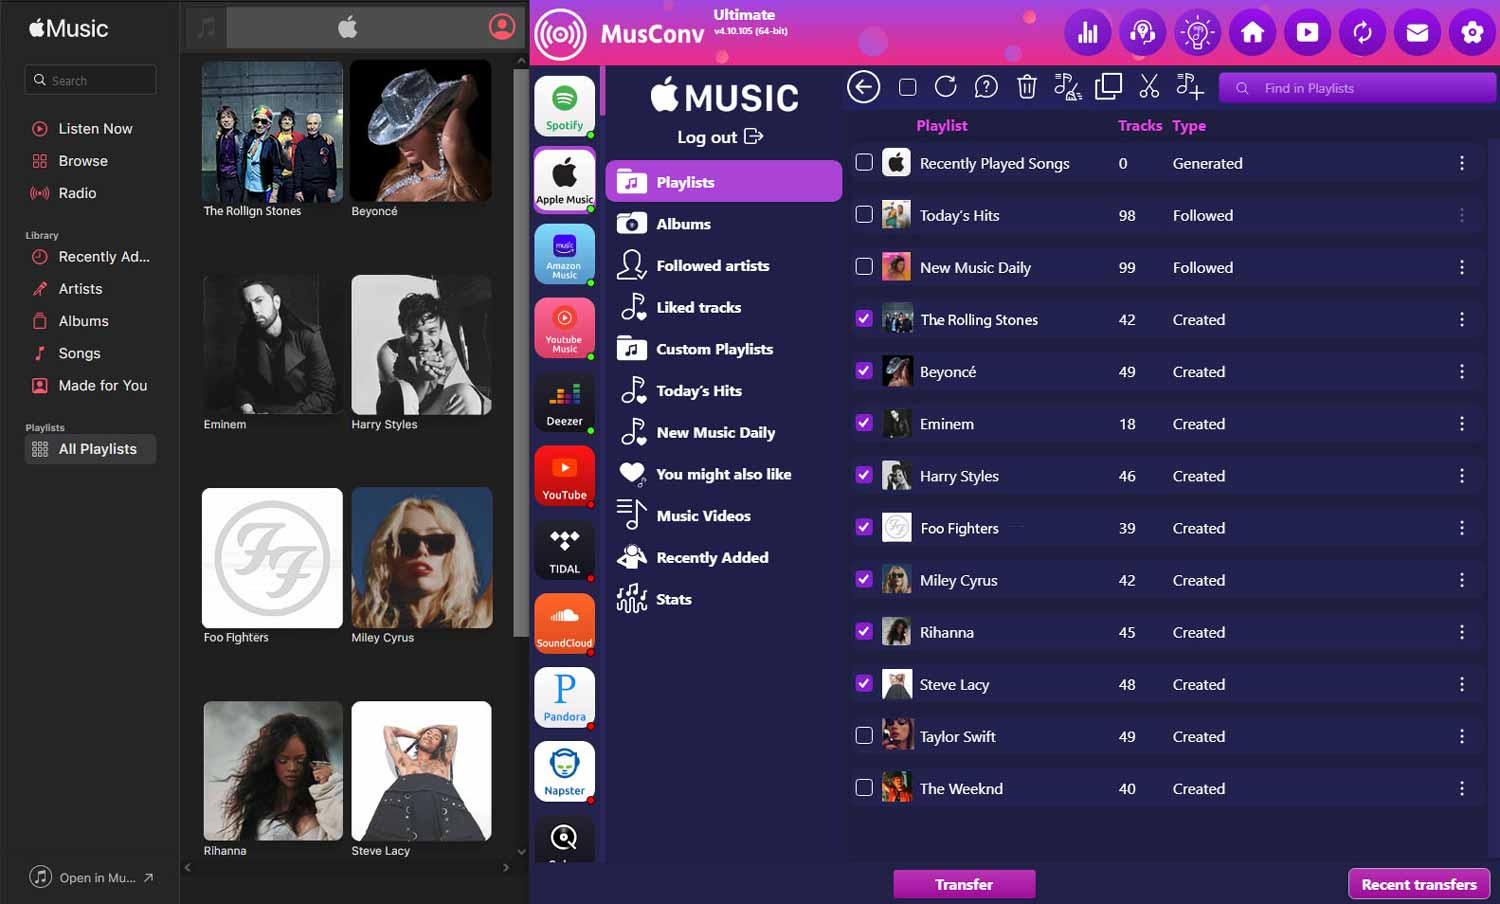This screenshot has width=1500, height=904.
Task: Select All Playlists in Apple Music sidebar
Action: click(x=90, y=449)
